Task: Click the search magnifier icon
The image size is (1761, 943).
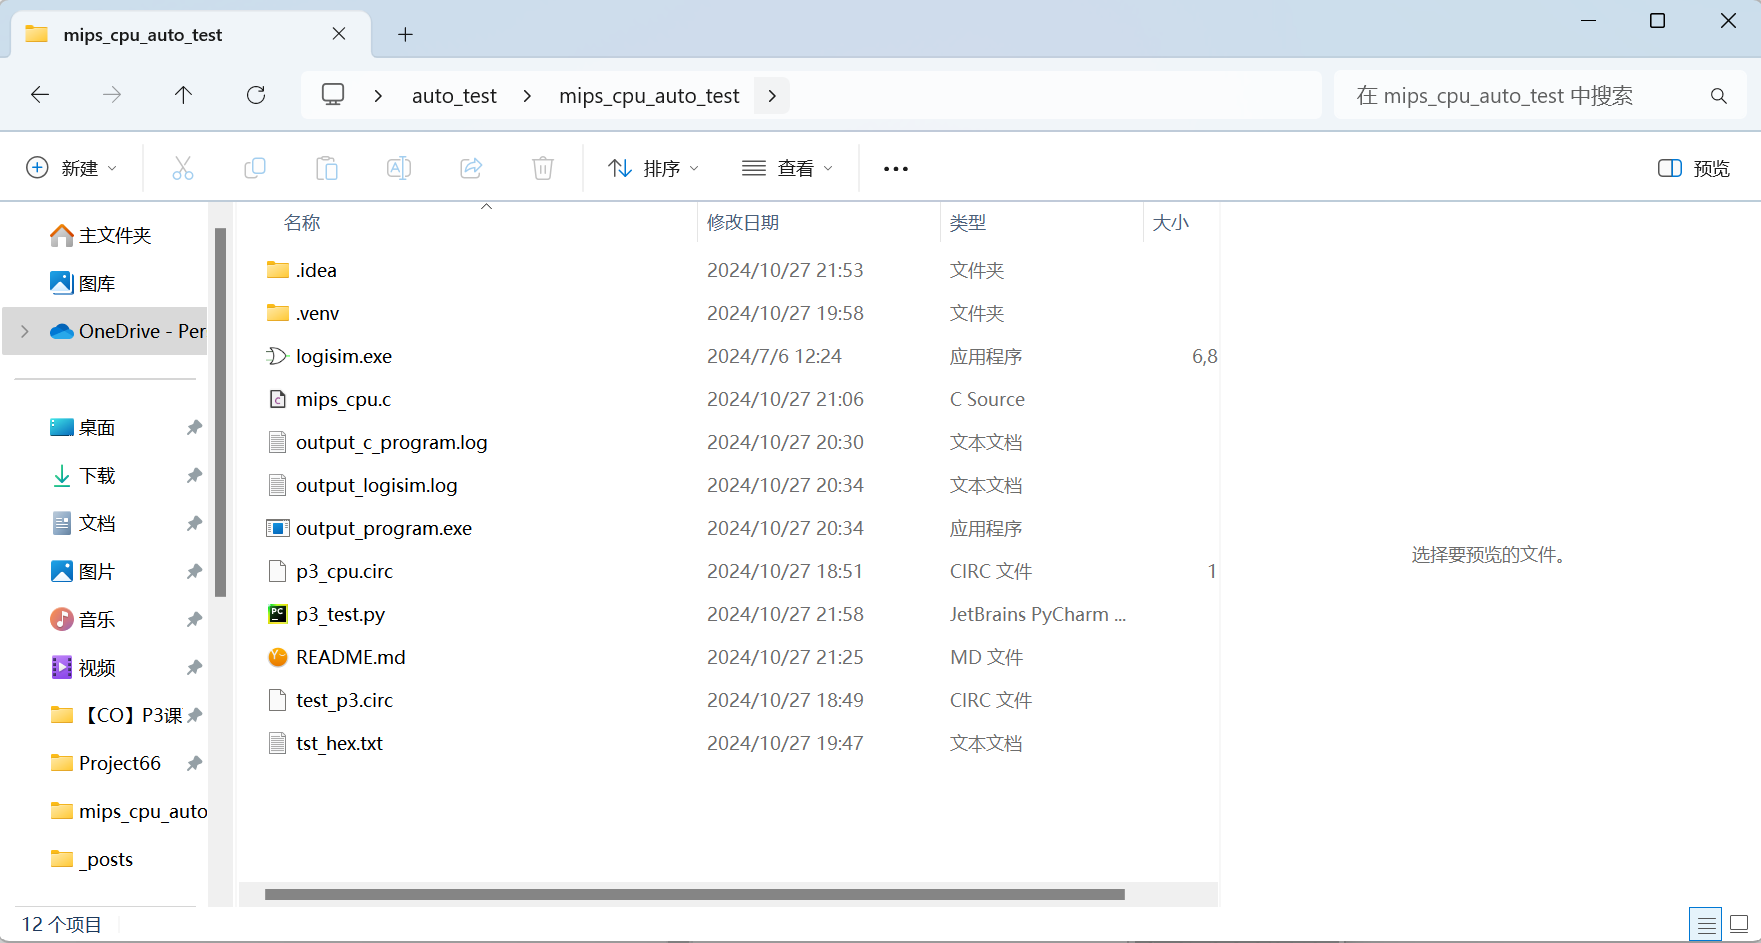Action: coord(1718,95)
